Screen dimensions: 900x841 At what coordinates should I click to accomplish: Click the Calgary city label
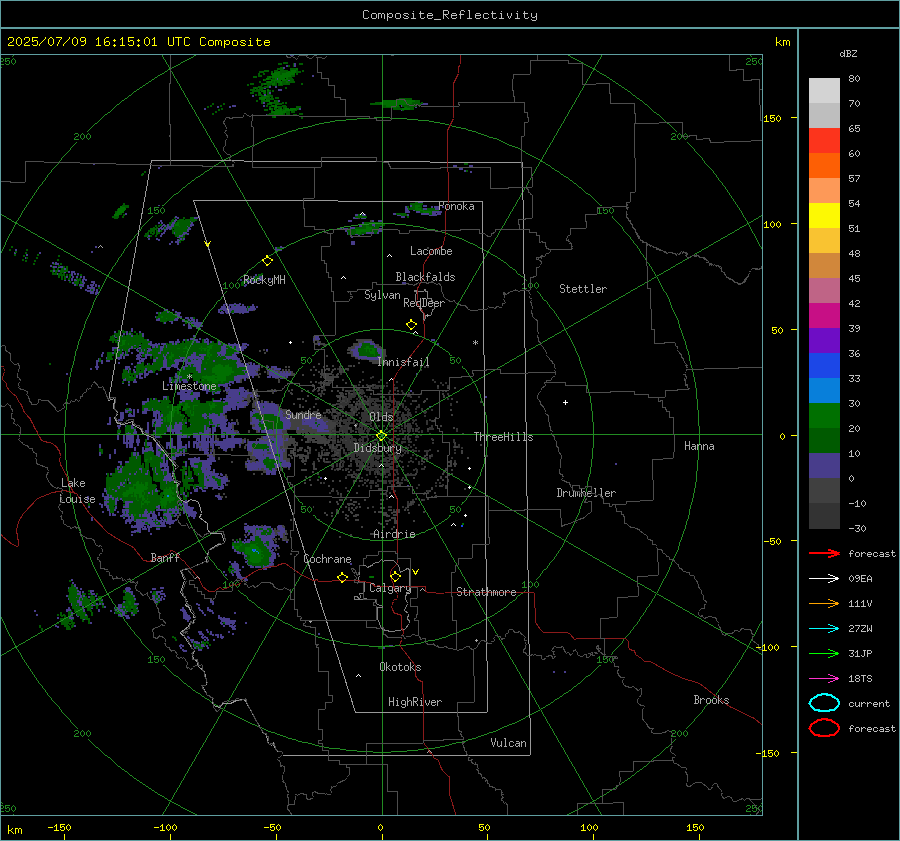(390, 588)
